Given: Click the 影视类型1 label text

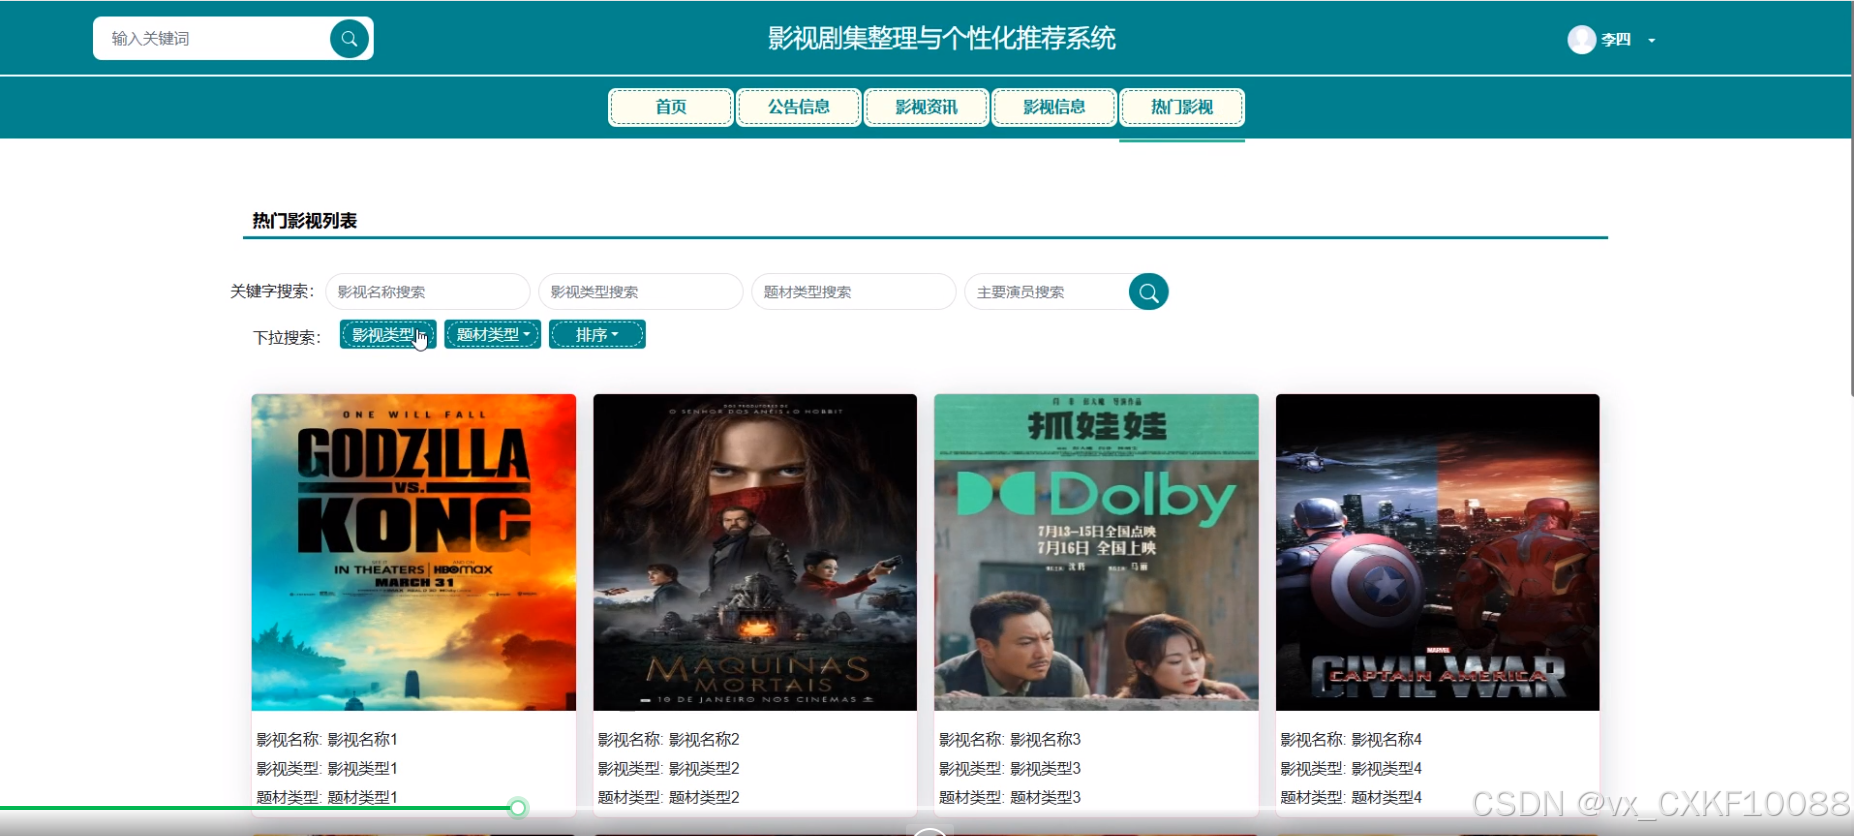Looking at the screenshot, I should (362, 769).
